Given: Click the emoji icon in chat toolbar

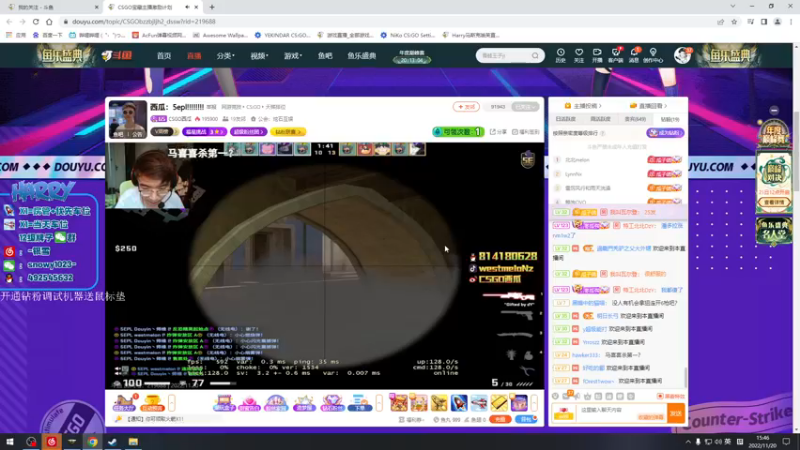Looking at the screenshot, I should 556,396.
